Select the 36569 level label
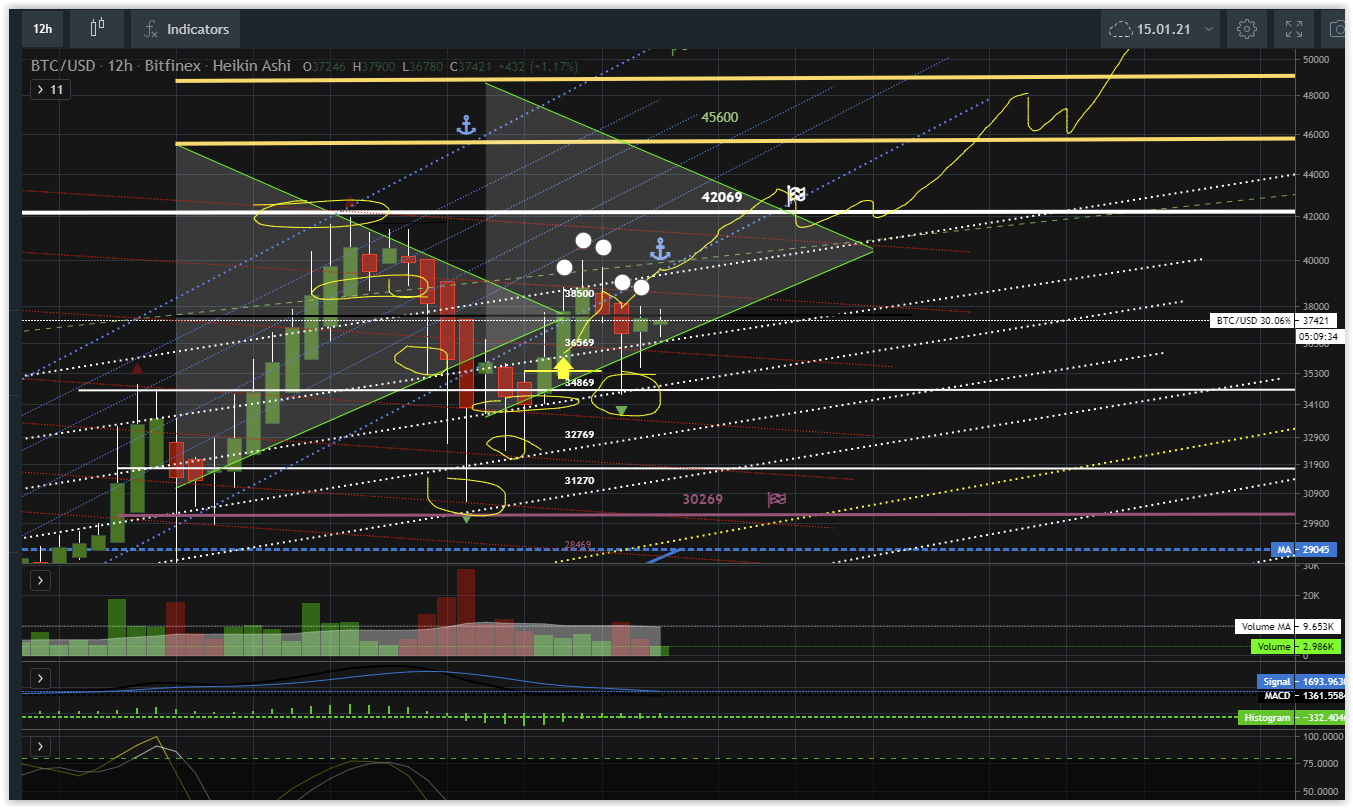Screen dimensions: 1353x808 tap(579, 342)
